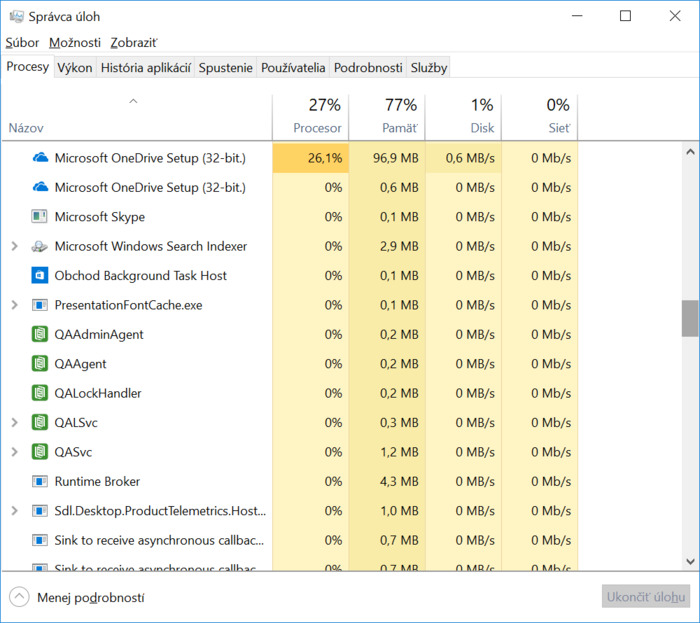Image resolution: width=700 pixels, height=623 pixels.
Task: Expand the QALSvc process group
Action: 14,422
